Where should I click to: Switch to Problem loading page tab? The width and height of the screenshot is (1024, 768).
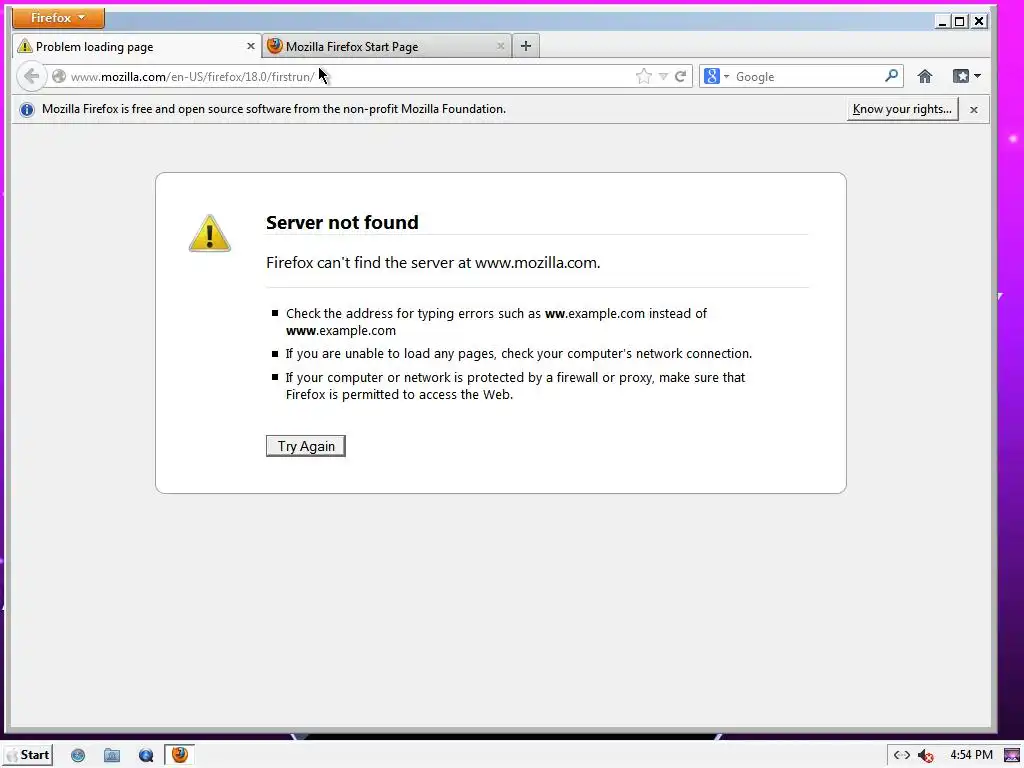136,46
